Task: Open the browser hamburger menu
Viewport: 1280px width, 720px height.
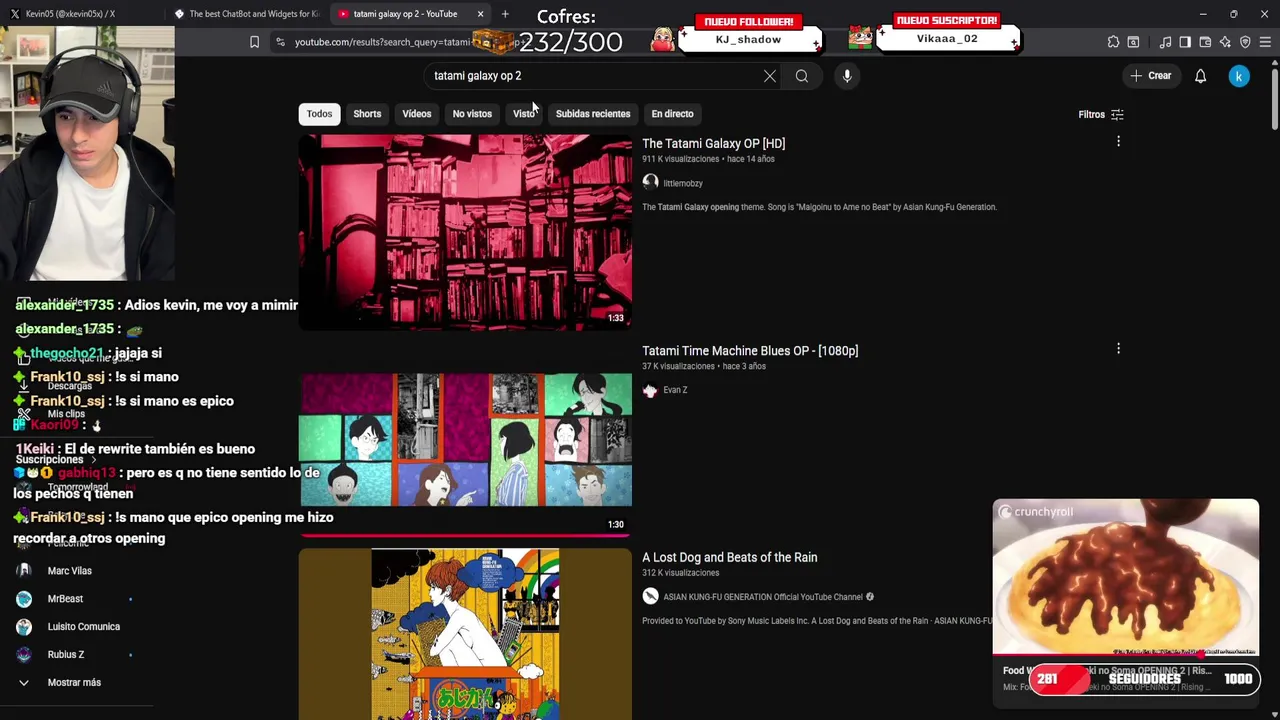Action: coord(1265,42)
